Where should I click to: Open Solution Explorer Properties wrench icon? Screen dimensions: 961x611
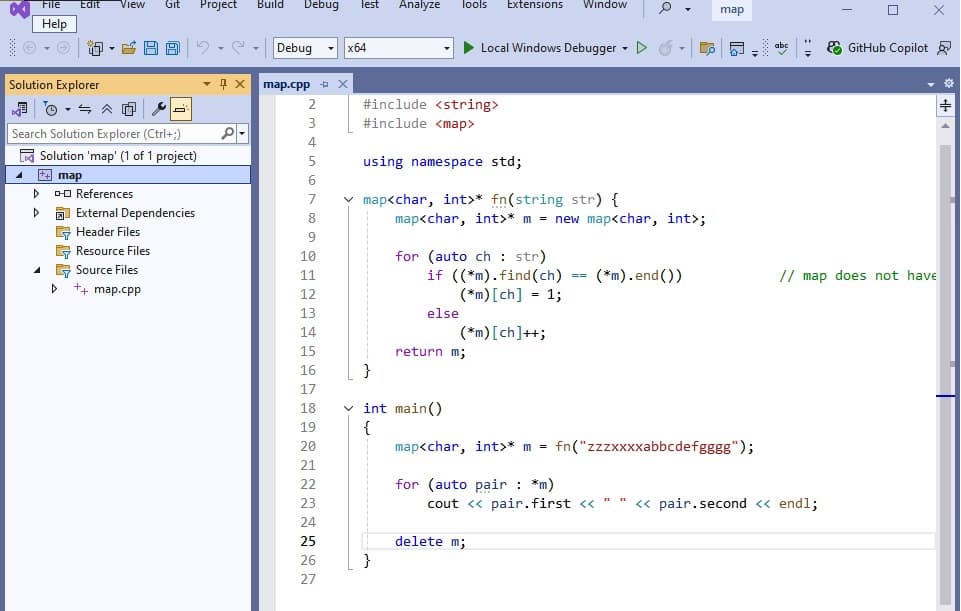(159, 109)
